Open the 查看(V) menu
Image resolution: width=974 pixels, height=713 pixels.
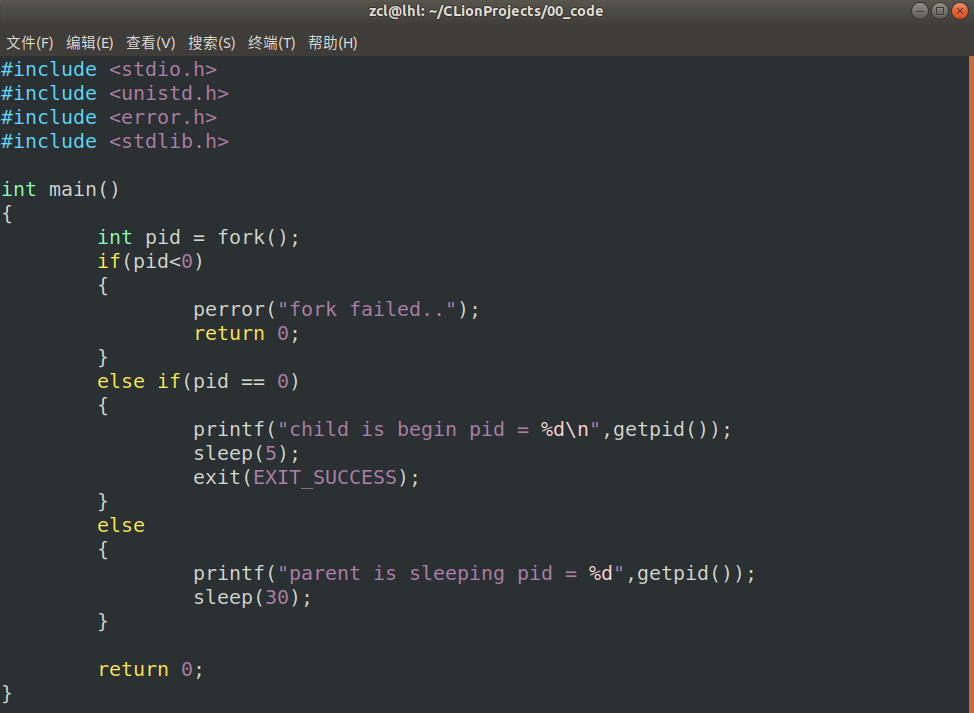(150, 43)
